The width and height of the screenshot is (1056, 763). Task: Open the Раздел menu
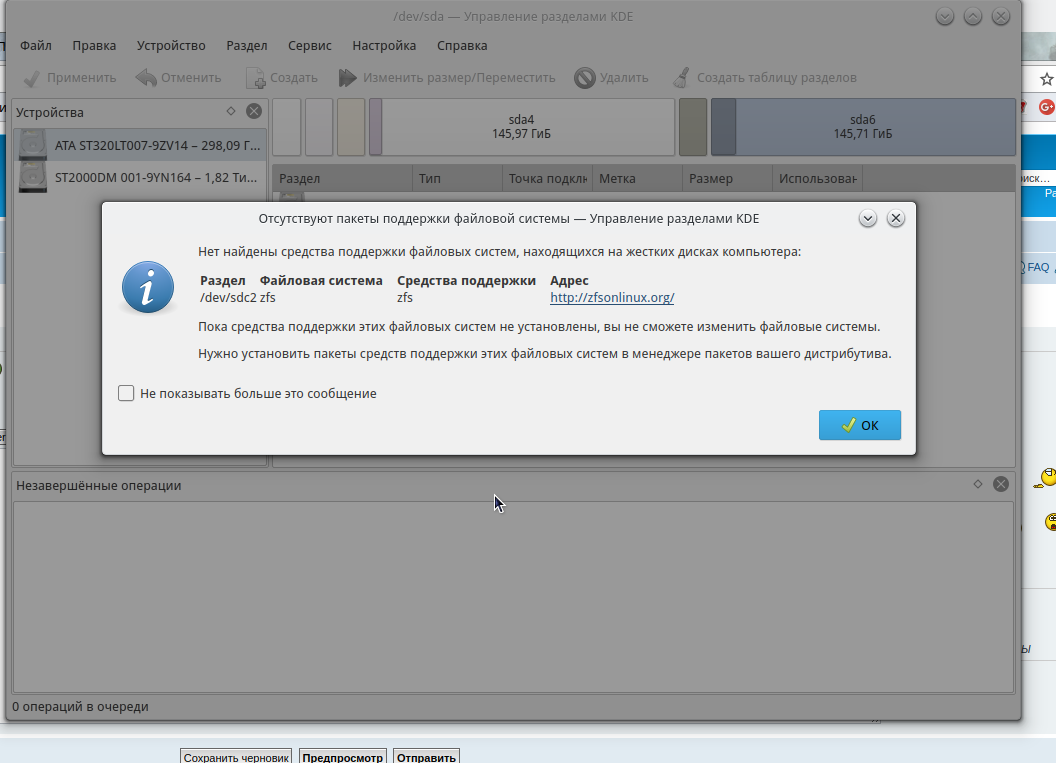click(x=246, y=46)
